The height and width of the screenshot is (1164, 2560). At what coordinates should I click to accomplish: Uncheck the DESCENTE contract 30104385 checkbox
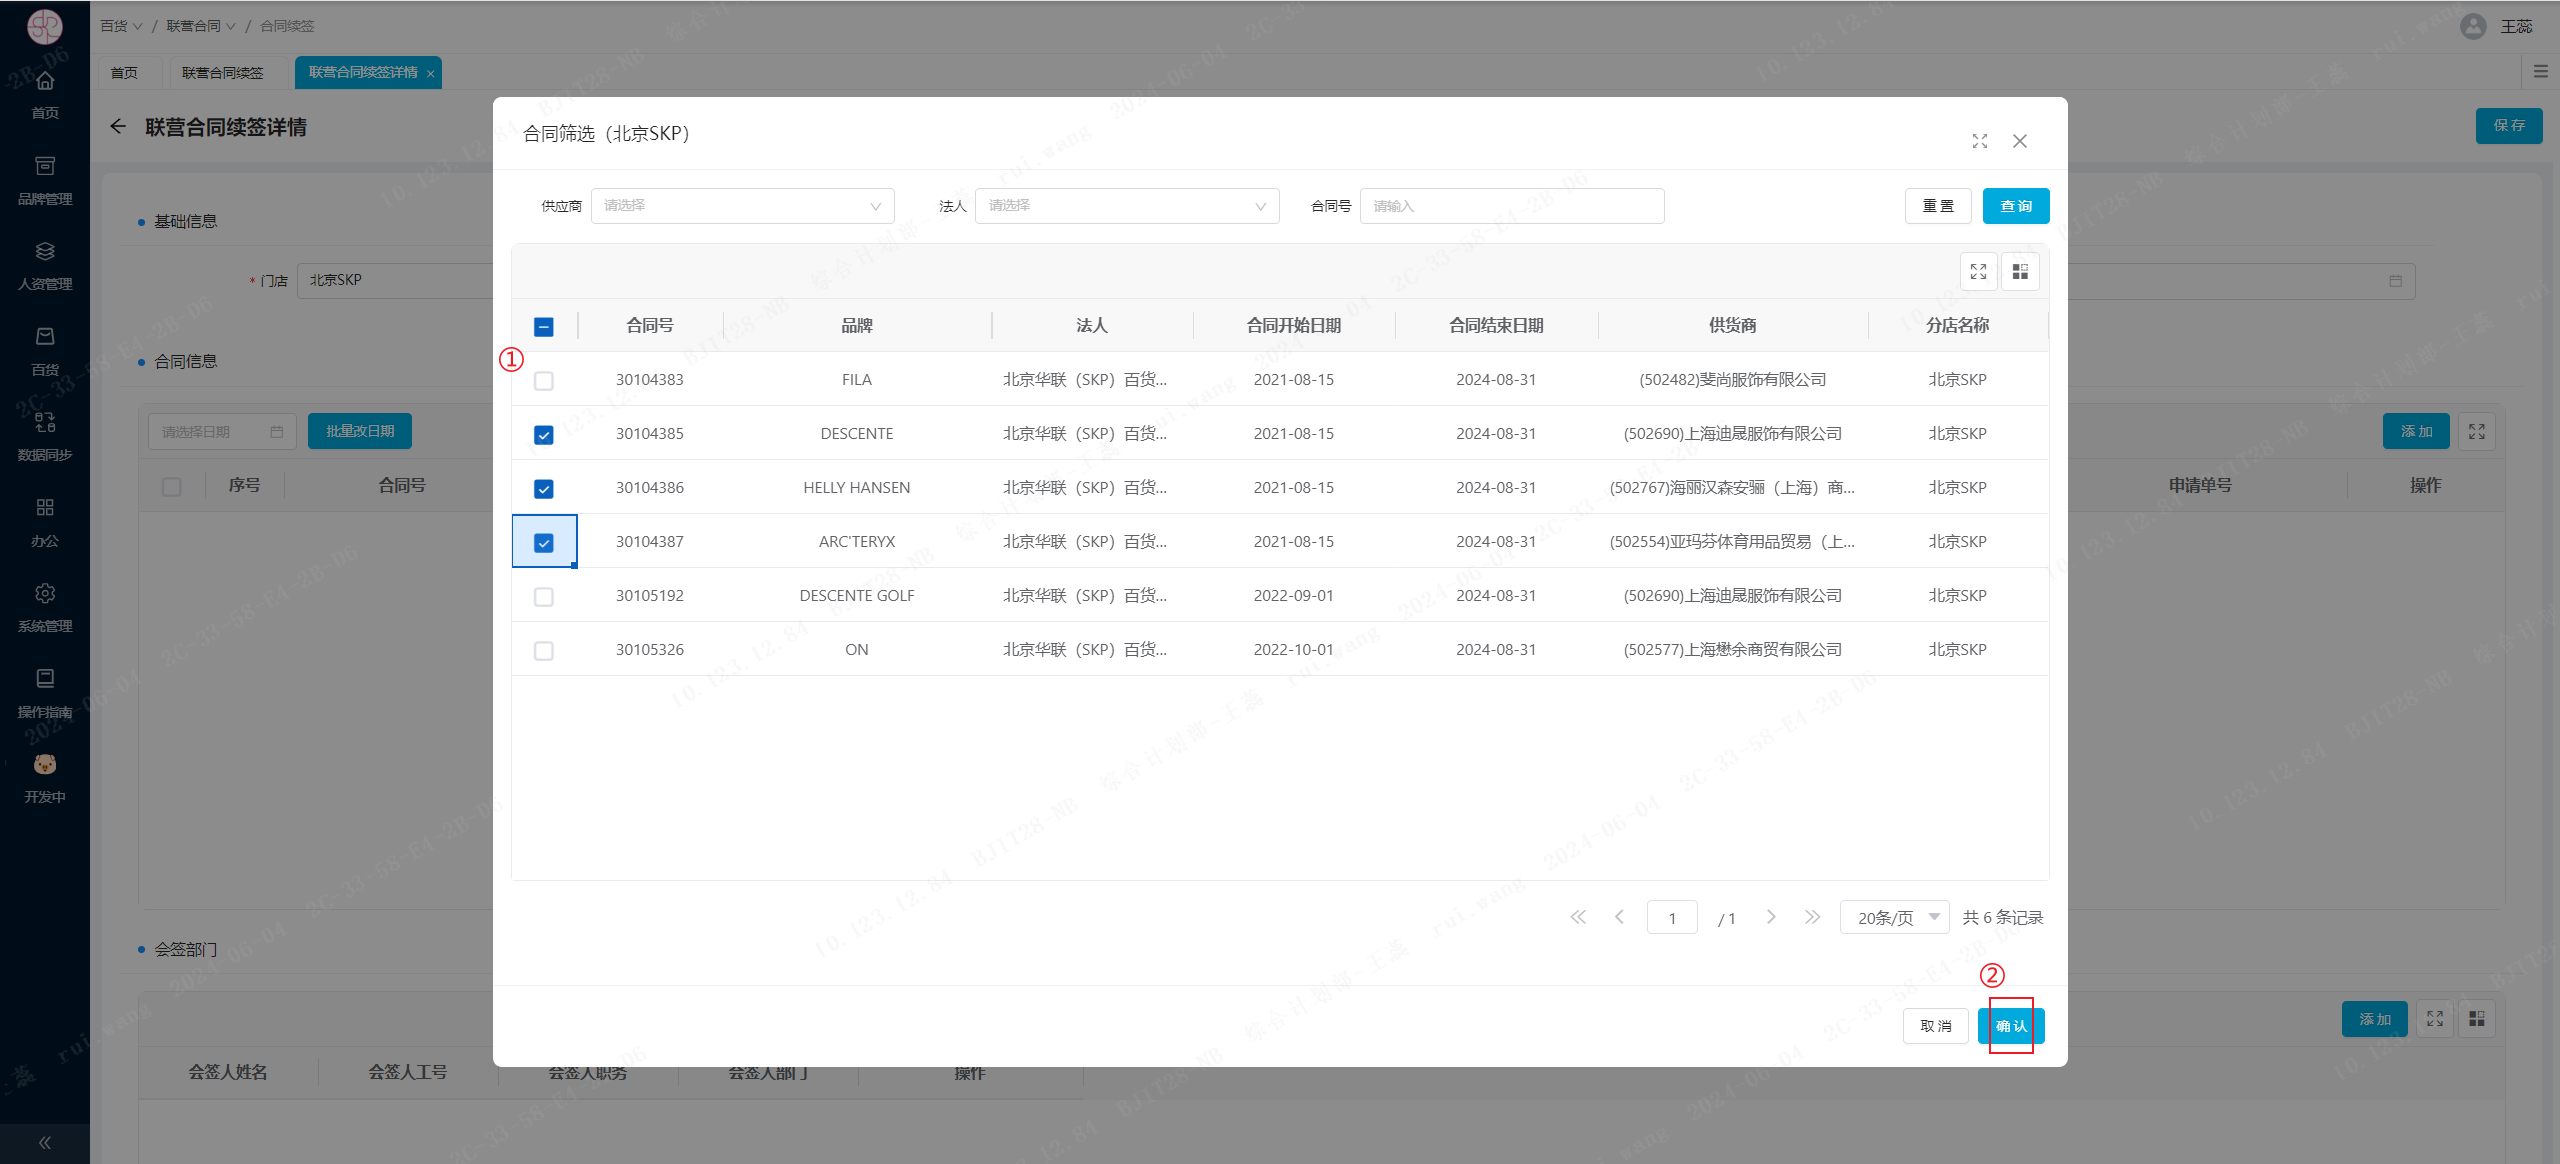pyautogui.click(x=544, y=435)
